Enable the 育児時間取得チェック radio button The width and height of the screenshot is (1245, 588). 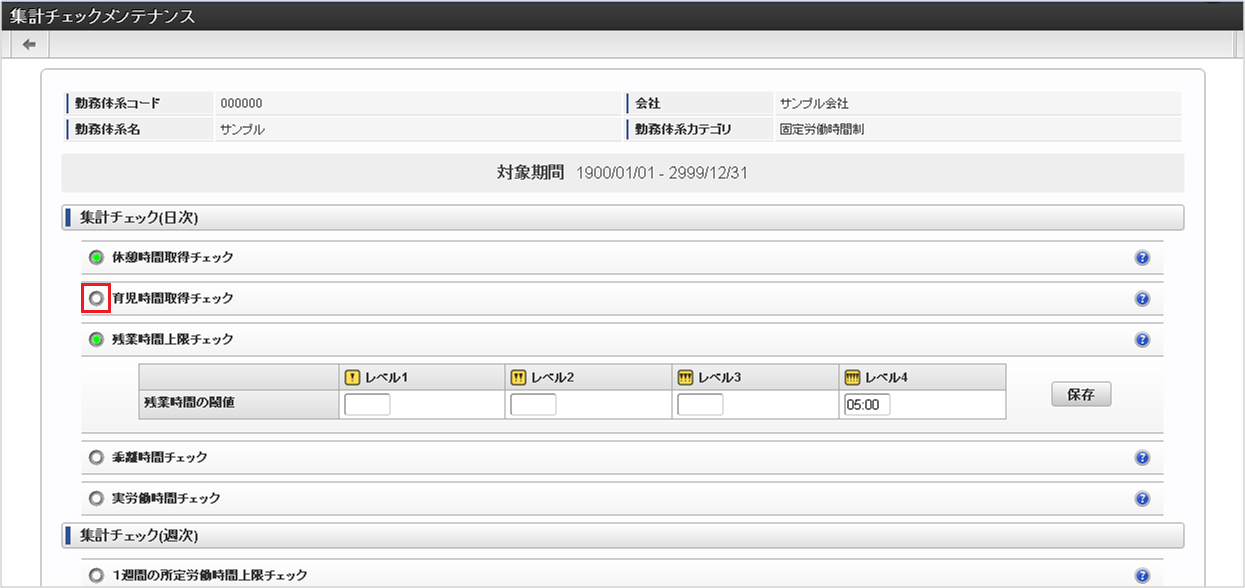(x=96, y=299)
